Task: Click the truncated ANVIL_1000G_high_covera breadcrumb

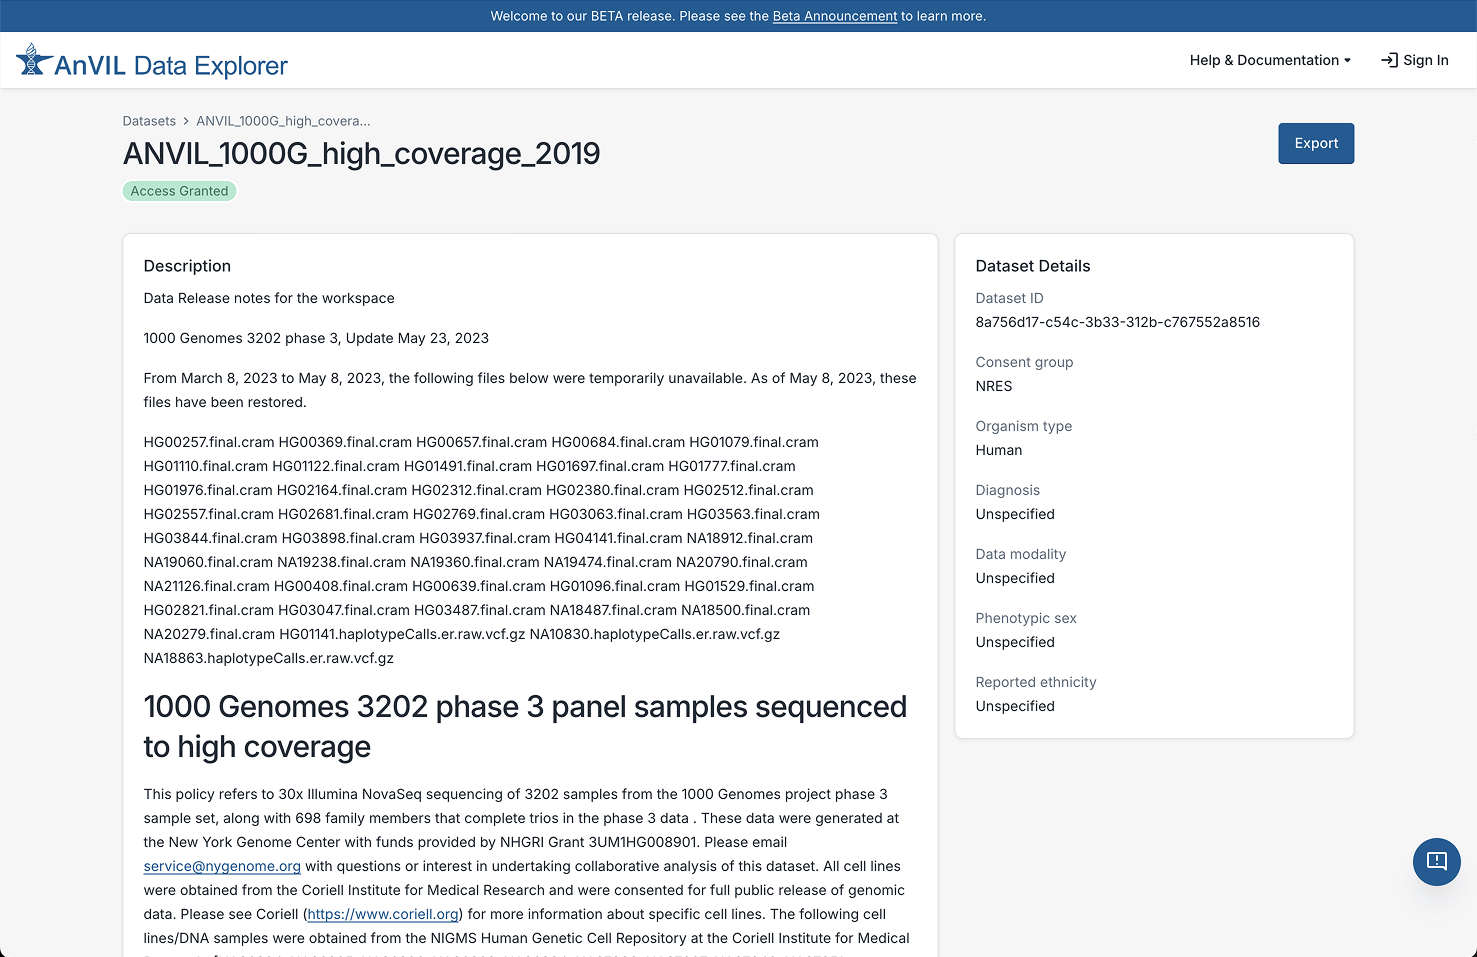Action: point(282,120)
